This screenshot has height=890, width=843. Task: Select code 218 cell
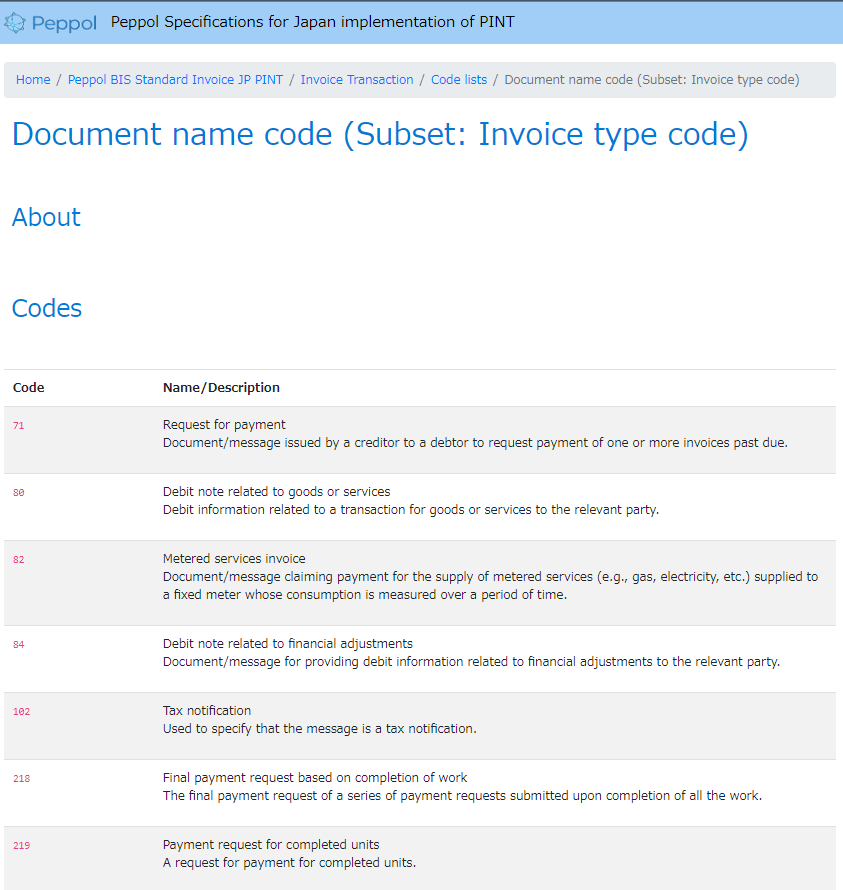pyautogui.click(x=22, y=779)
